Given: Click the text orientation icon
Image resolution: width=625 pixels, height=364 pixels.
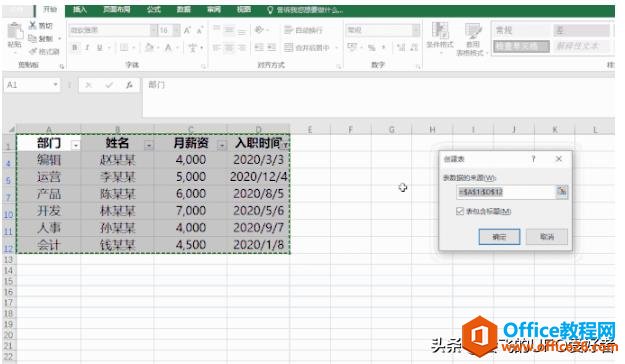Looking at the screenshot, I should pyautogui.click(x=259, y=30).
